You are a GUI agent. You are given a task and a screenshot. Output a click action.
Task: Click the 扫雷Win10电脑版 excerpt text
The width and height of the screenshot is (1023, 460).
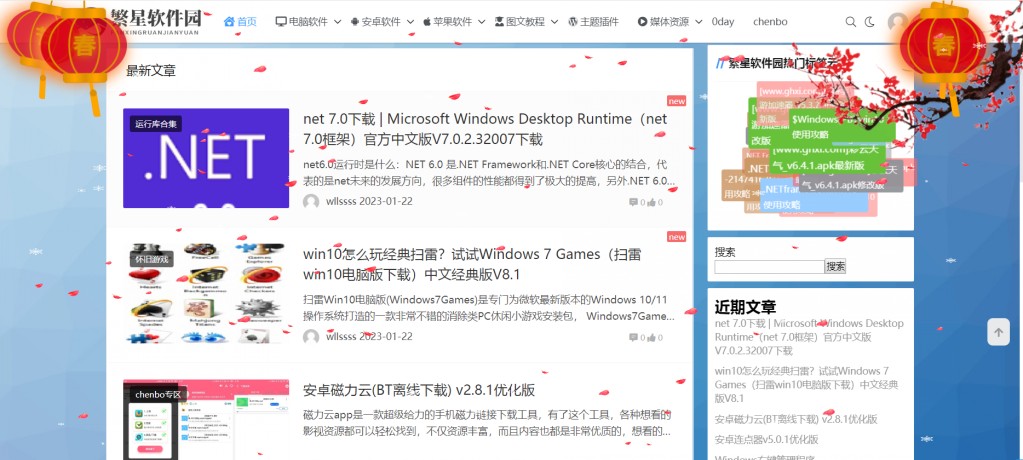pos(489,307)
